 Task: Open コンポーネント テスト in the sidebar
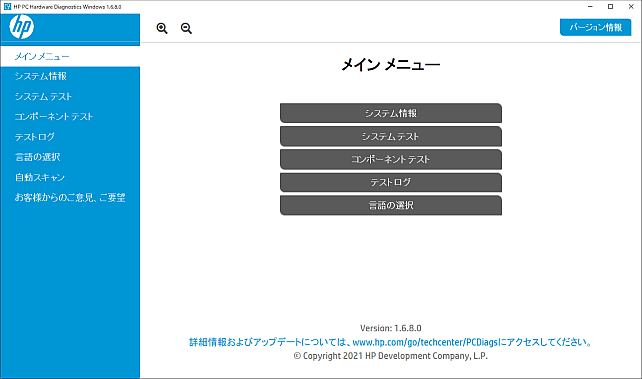[x=70, y=117]
